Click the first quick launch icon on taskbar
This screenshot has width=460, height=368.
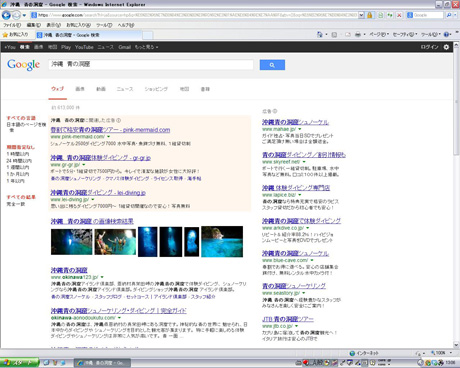[x=46, y=362]
